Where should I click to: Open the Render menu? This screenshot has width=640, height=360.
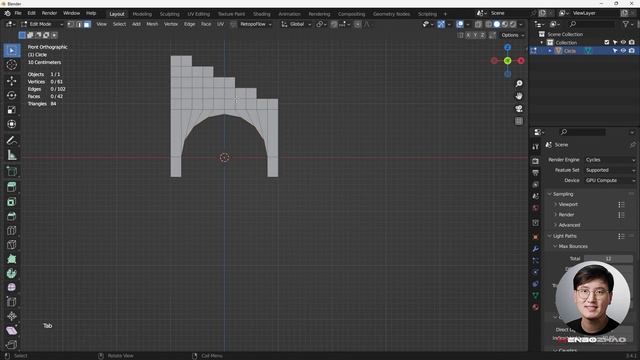[x=49, y=13]
